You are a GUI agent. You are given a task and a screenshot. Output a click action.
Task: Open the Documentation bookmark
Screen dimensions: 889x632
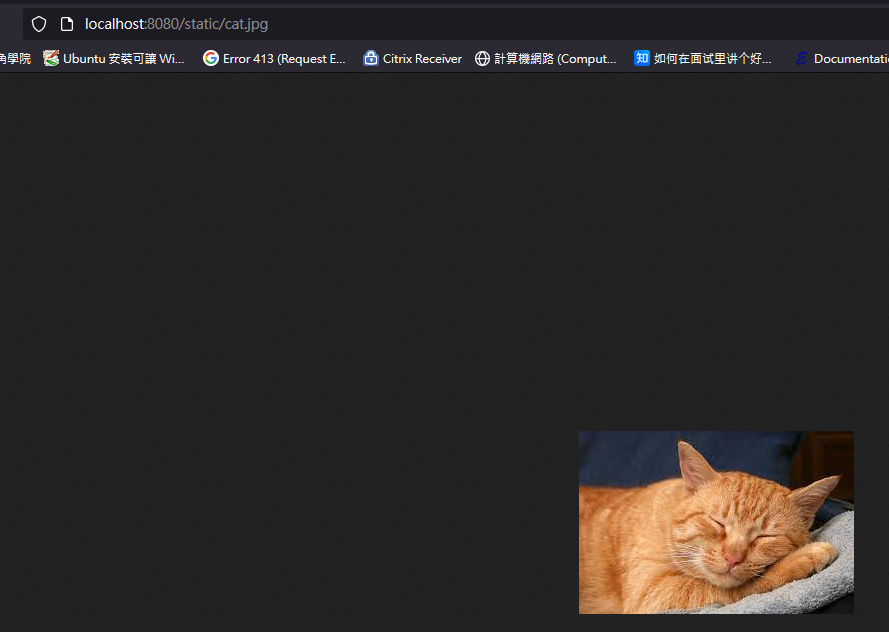(x=841, y=58)
